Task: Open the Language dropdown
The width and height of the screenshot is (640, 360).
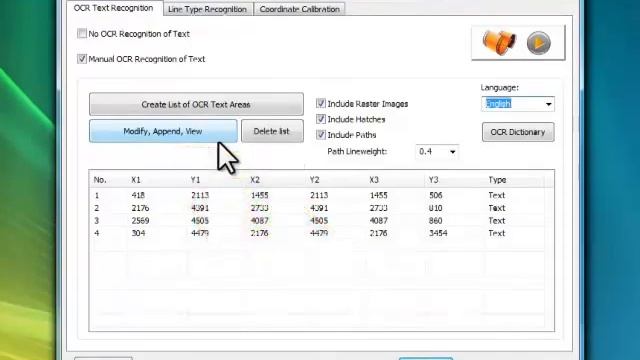Action: pyautogui.click(x=518, y=104)
